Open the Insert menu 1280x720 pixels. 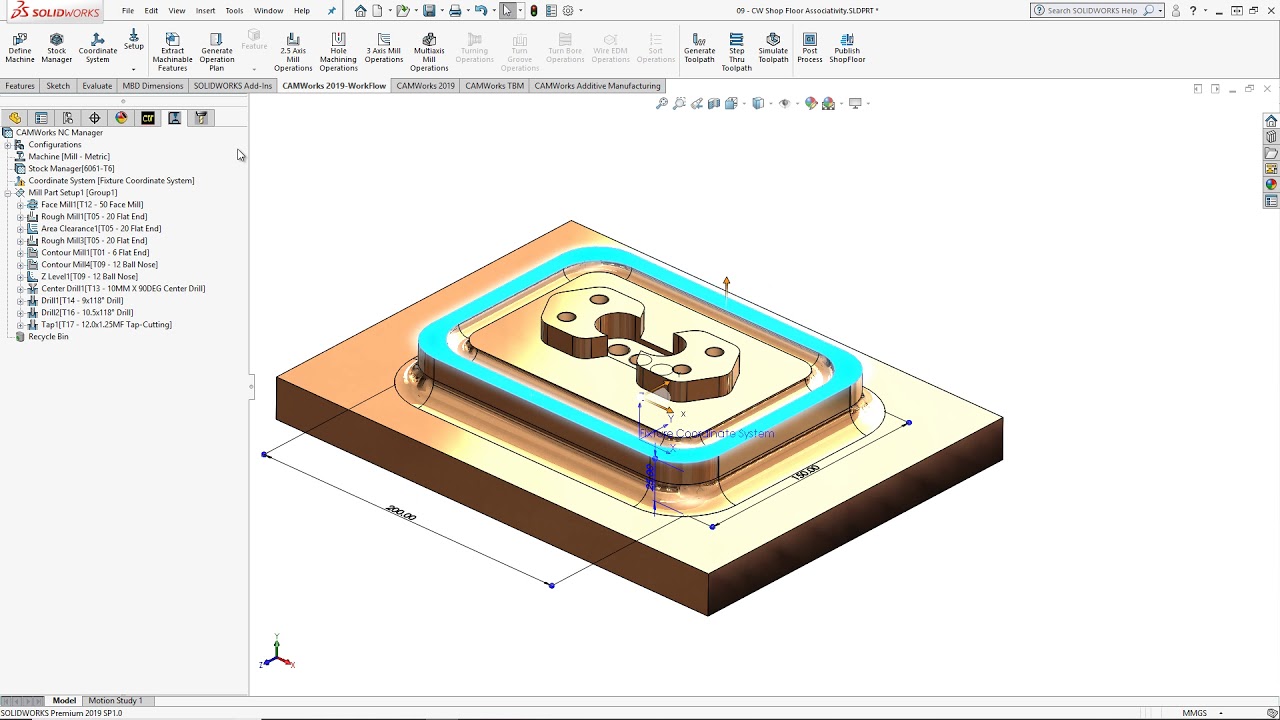tap(205, 11)
